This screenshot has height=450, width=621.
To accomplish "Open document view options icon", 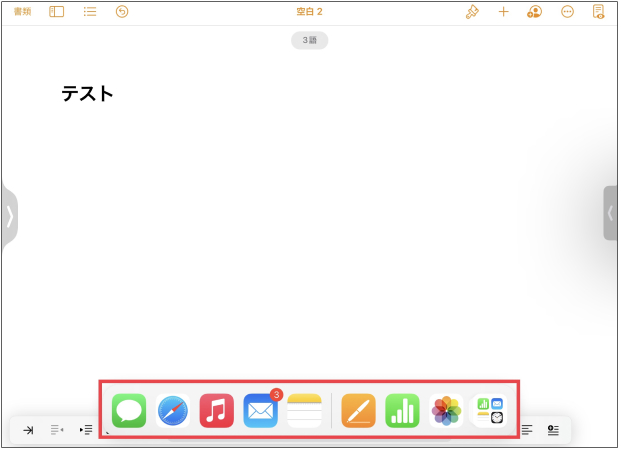I will (x=598, y=11).
